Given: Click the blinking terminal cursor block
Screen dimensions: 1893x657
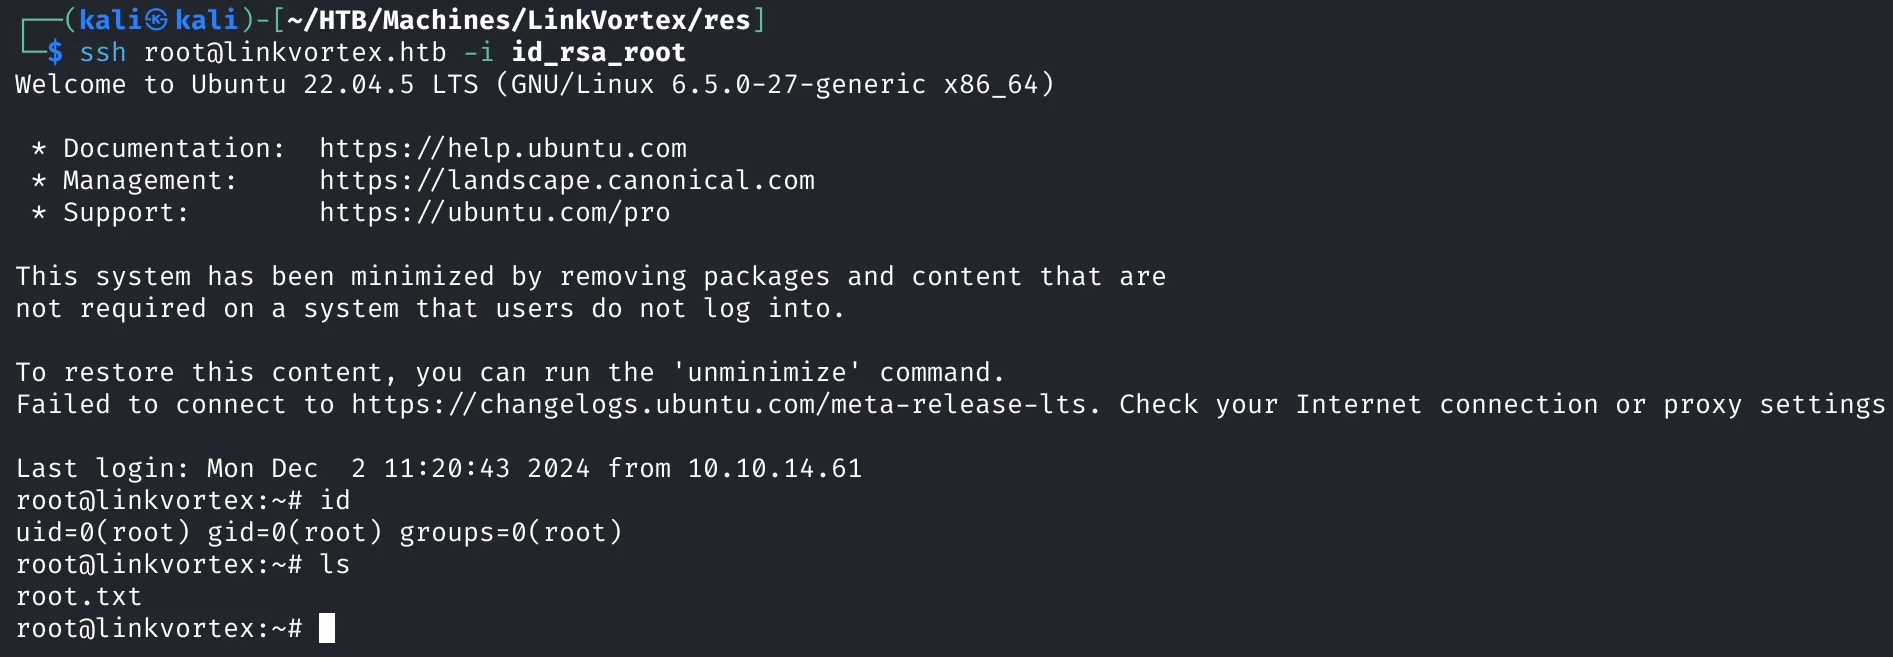Looking at the screenshot, I should click(327, 628).
